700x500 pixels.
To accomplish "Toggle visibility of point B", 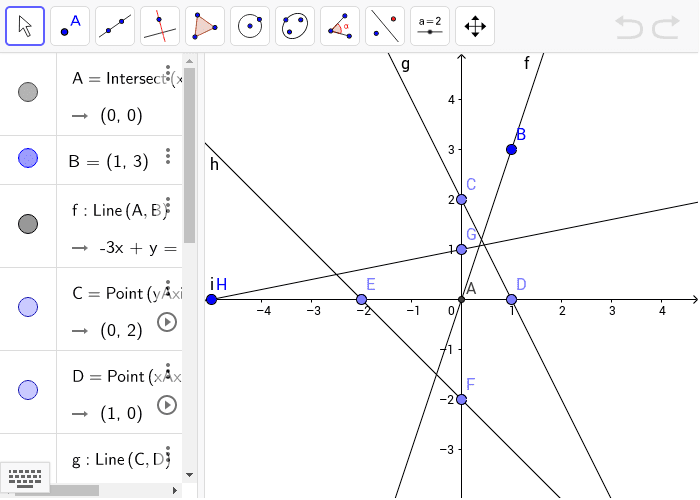I will tap(28, 158).
